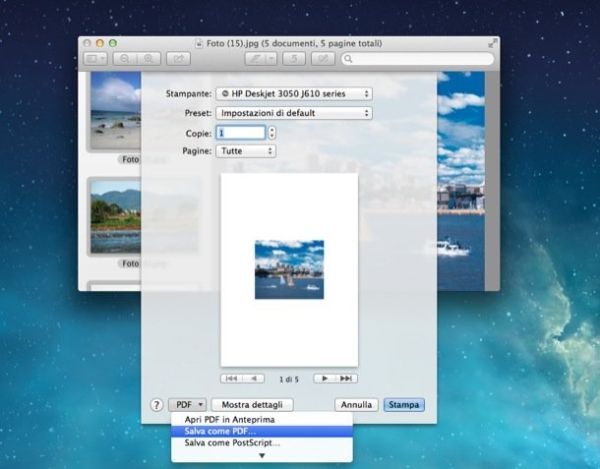The width and height of the screenshot is (600, 469).
Task: Go to previous page of print preview
Action: 254,379
